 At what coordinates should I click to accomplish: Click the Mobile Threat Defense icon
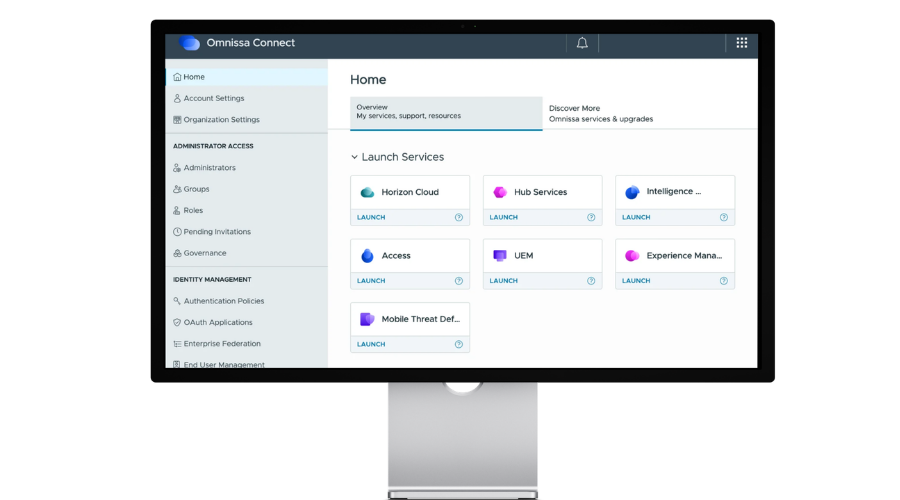[367, 319]
